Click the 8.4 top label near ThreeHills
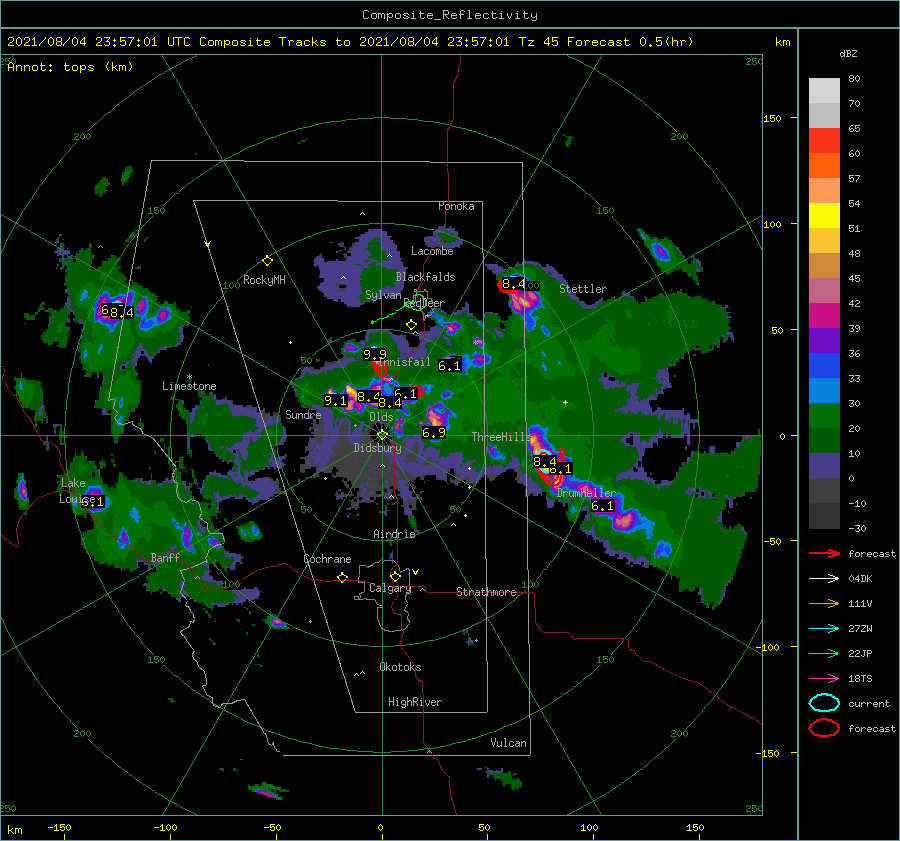 (544, 462)
